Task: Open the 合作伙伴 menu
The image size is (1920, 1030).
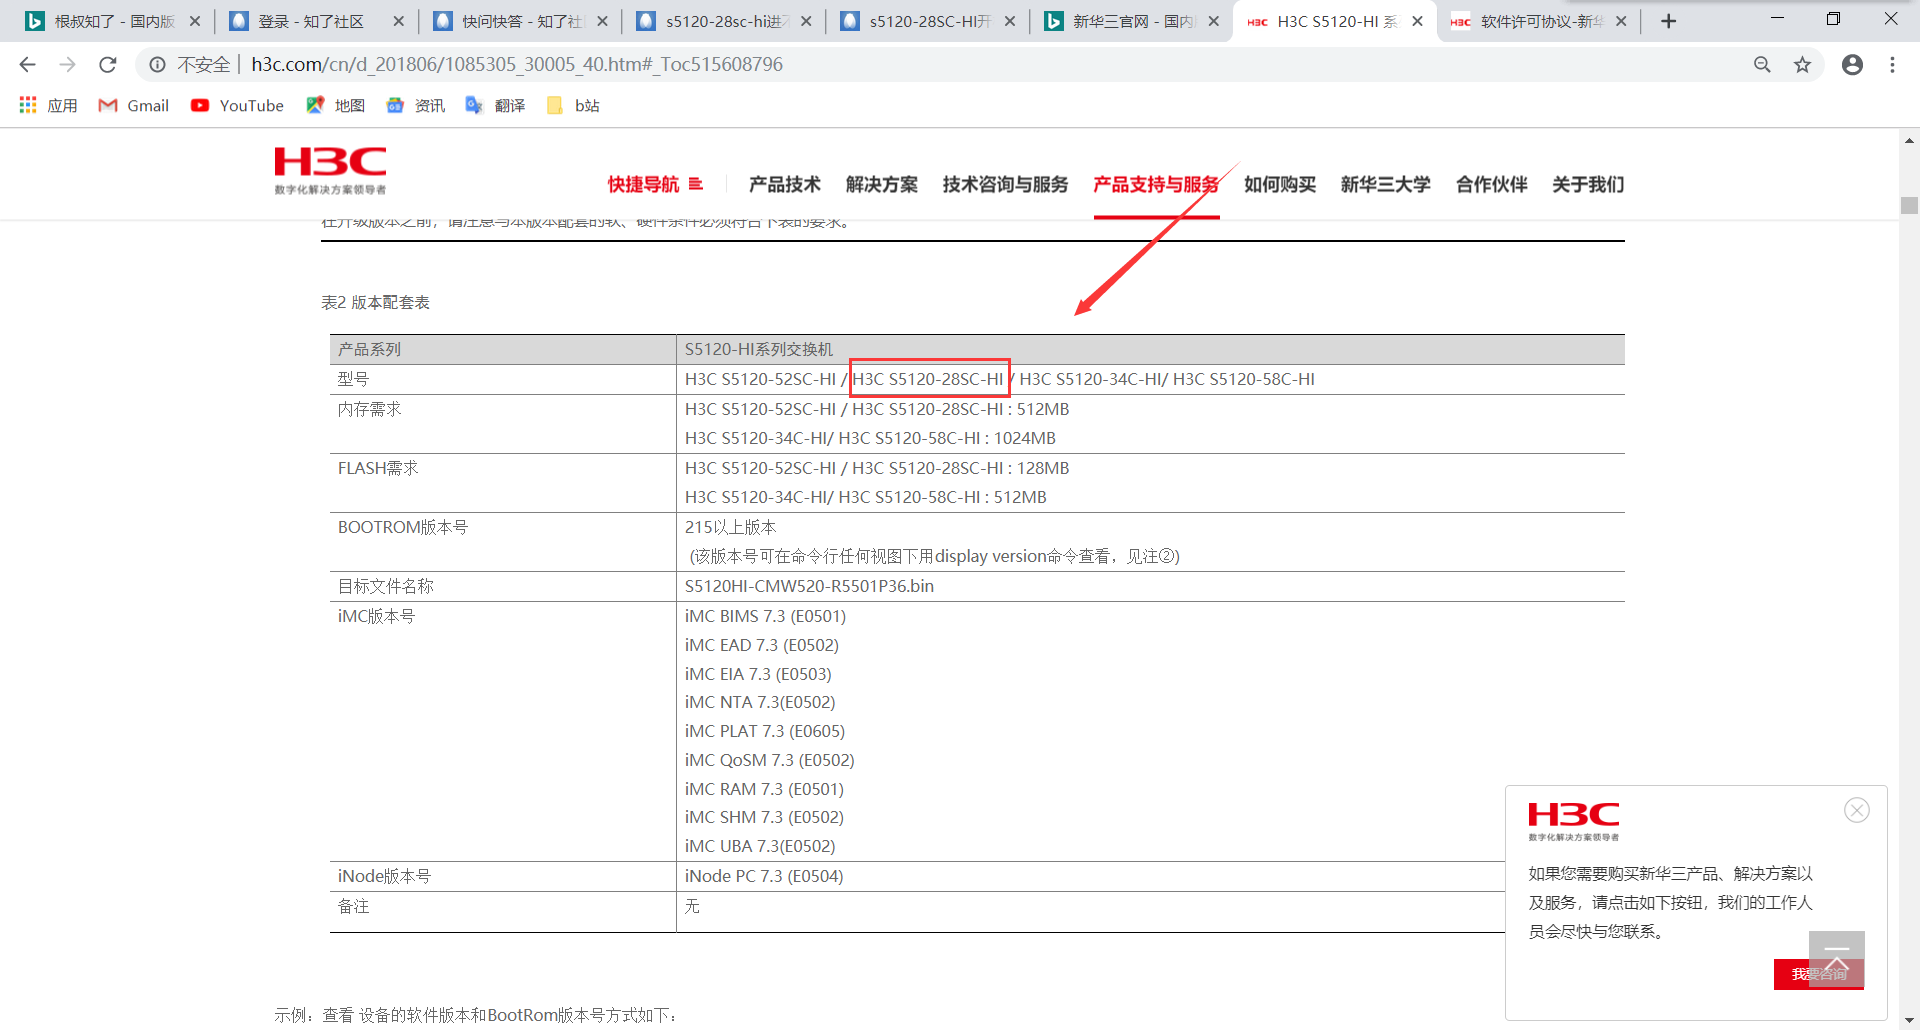Action: [1492, 184]
